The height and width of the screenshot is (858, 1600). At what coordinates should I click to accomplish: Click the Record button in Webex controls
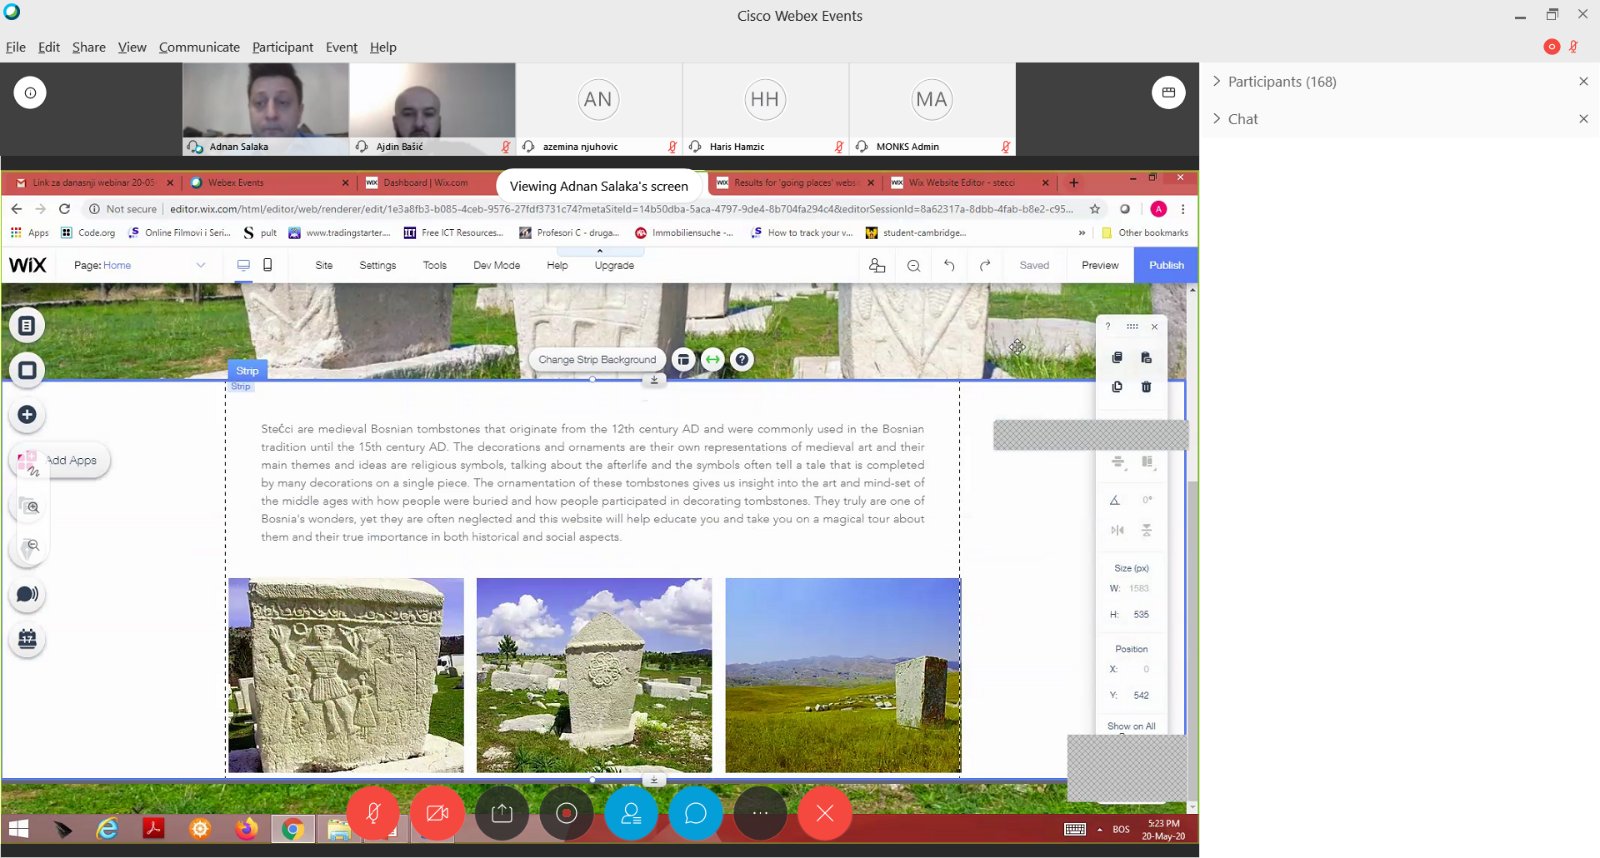click(566, 813)
